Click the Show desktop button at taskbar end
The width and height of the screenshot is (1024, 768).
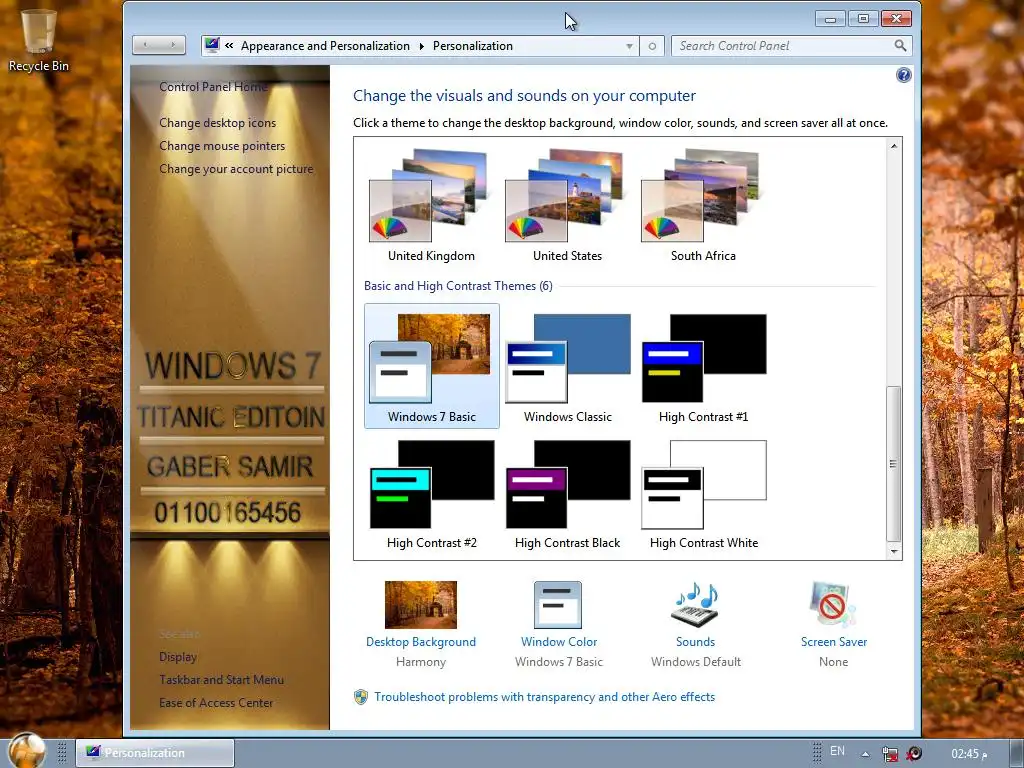1017,753
